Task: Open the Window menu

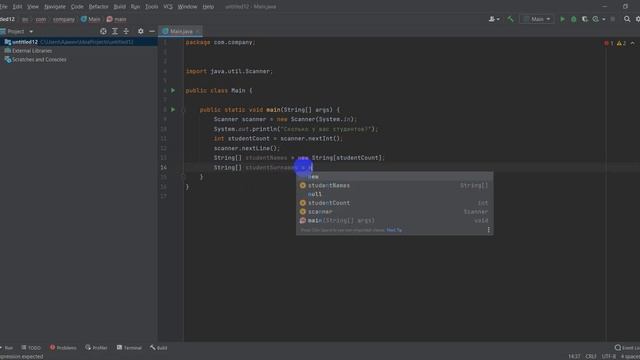Action: [187, 7]
